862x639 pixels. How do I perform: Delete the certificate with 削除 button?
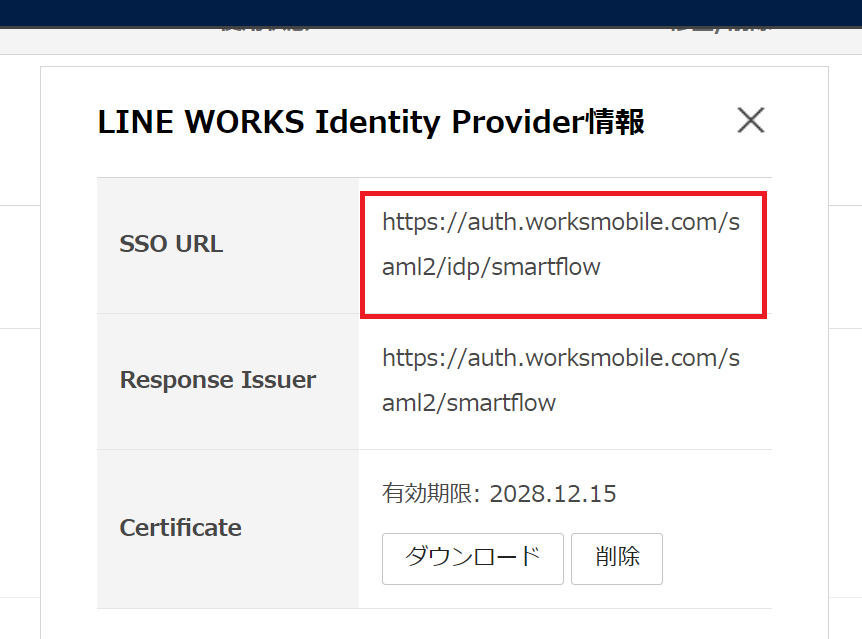(617, 558)
